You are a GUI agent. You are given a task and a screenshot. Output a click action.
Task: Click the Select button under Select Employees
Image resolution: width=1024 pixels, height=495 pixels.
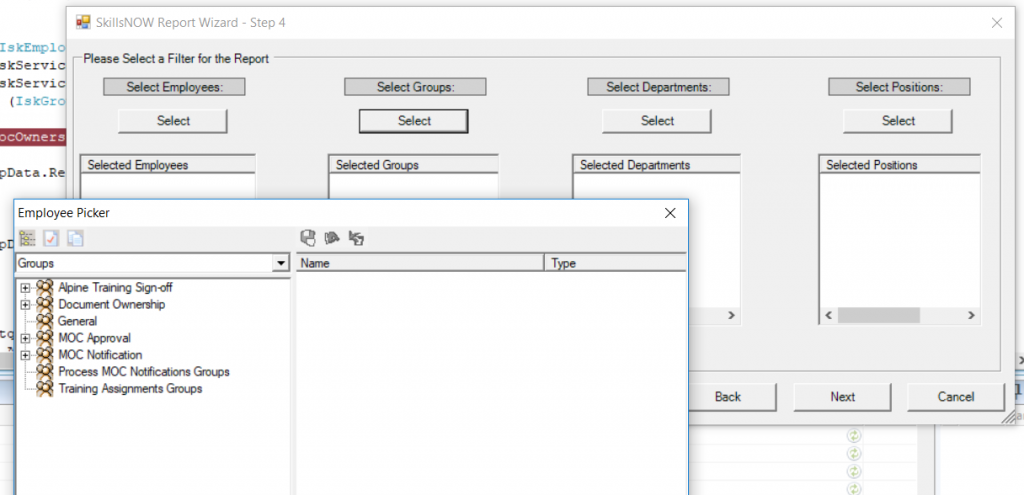pos(173,121)
